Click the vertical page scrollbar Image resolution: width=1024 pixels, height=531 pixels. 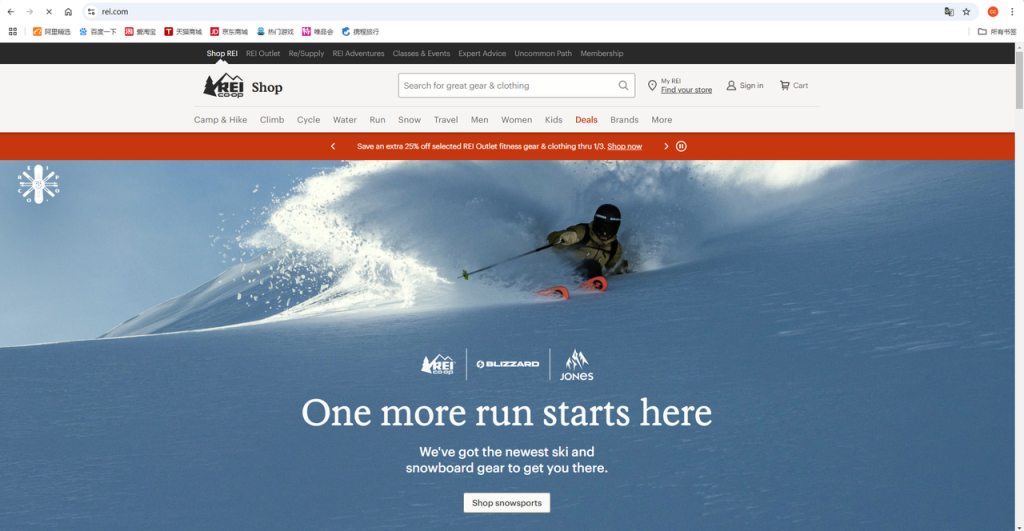tap(1018, 80)
